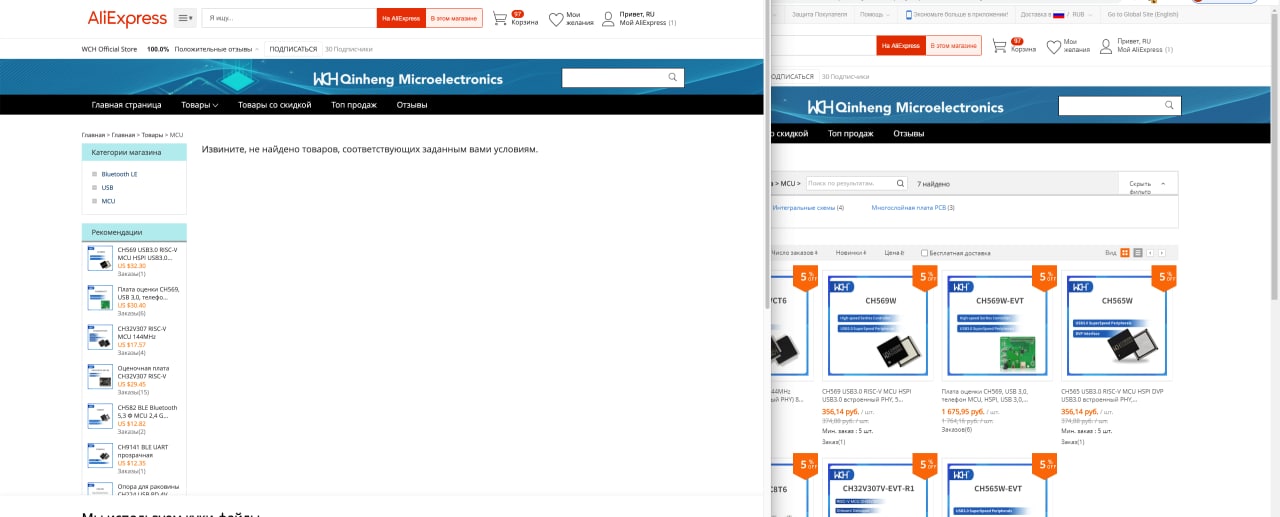
Task: Open account profile icon in left window
Action: tap(608, 19)
